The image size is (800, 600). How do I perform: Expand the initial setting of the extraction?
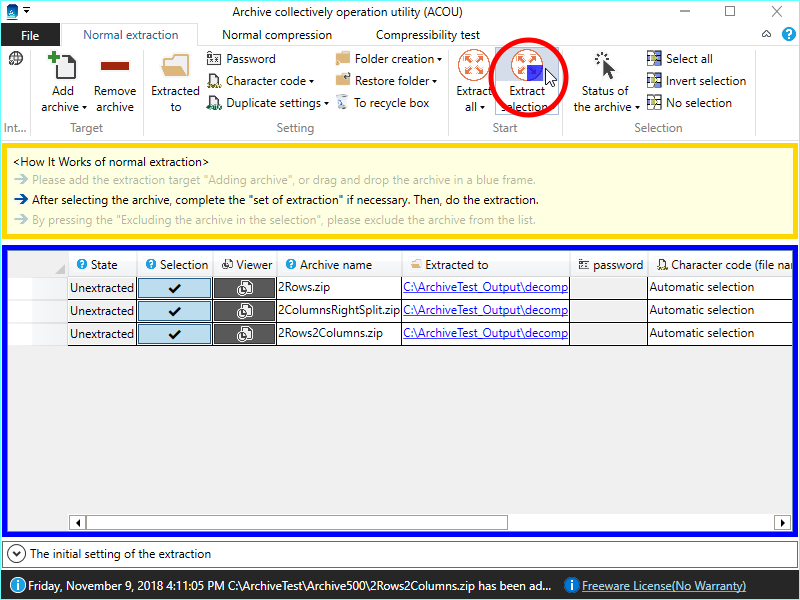[17, 553]
